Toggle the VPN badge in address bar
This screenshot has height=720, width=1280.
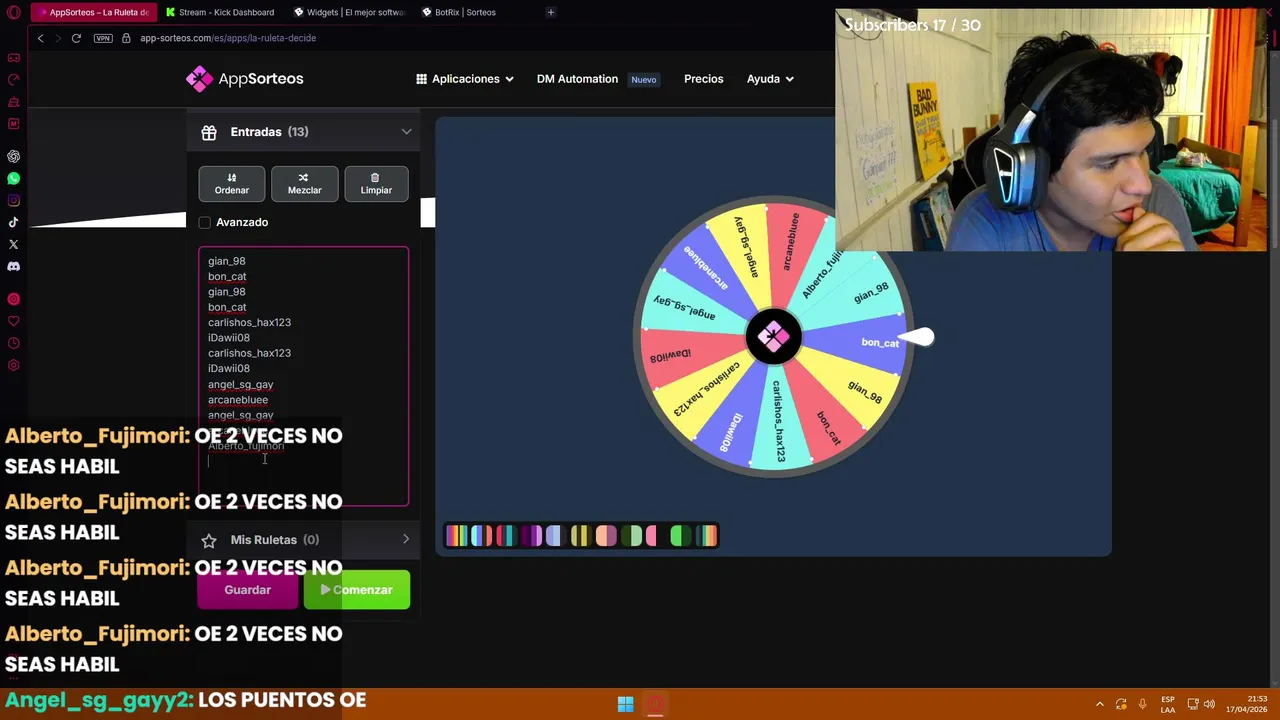pyautogui.click(x=103, y=38)
